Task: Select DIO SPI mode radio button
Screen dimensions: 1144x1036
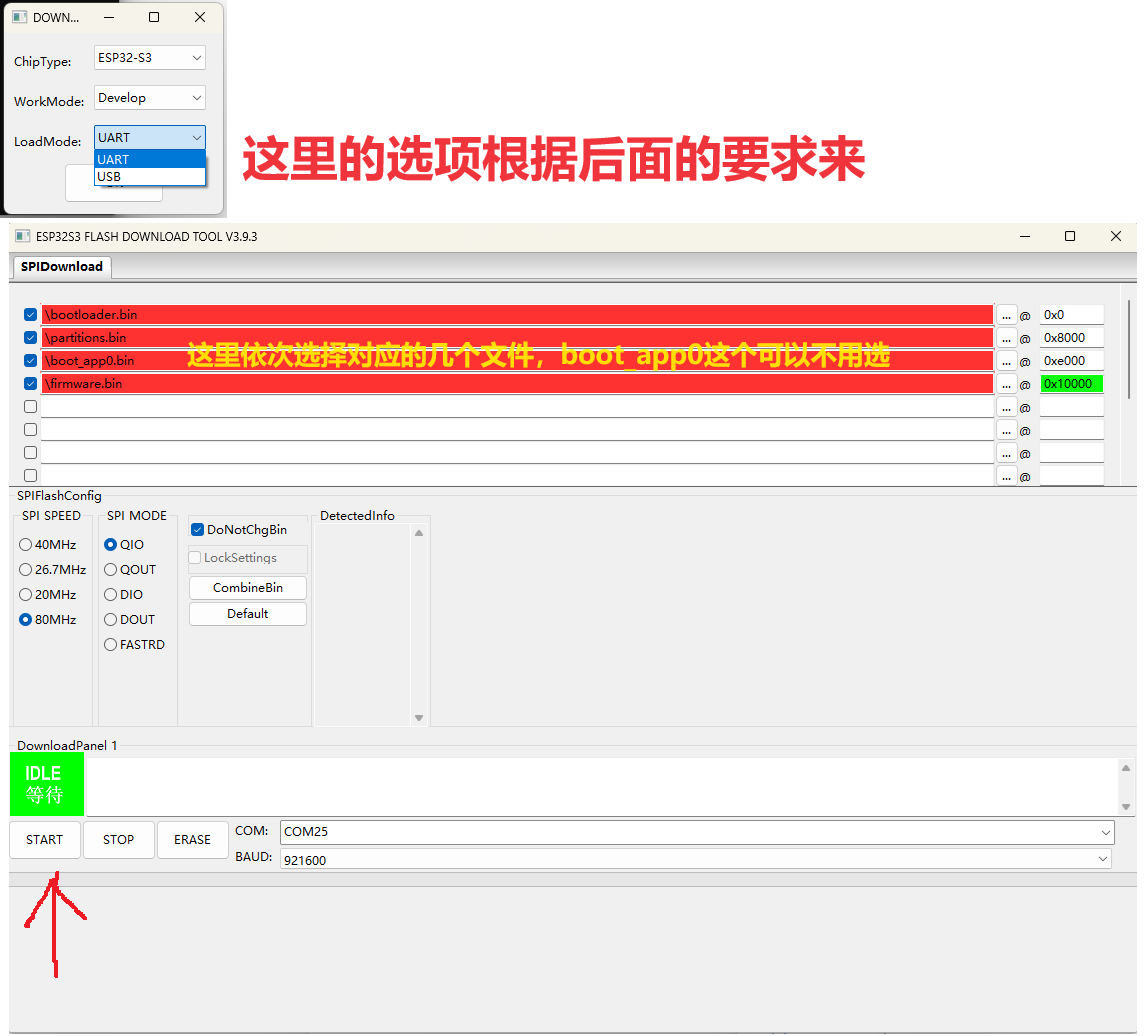Action: (x=111, y=595)
